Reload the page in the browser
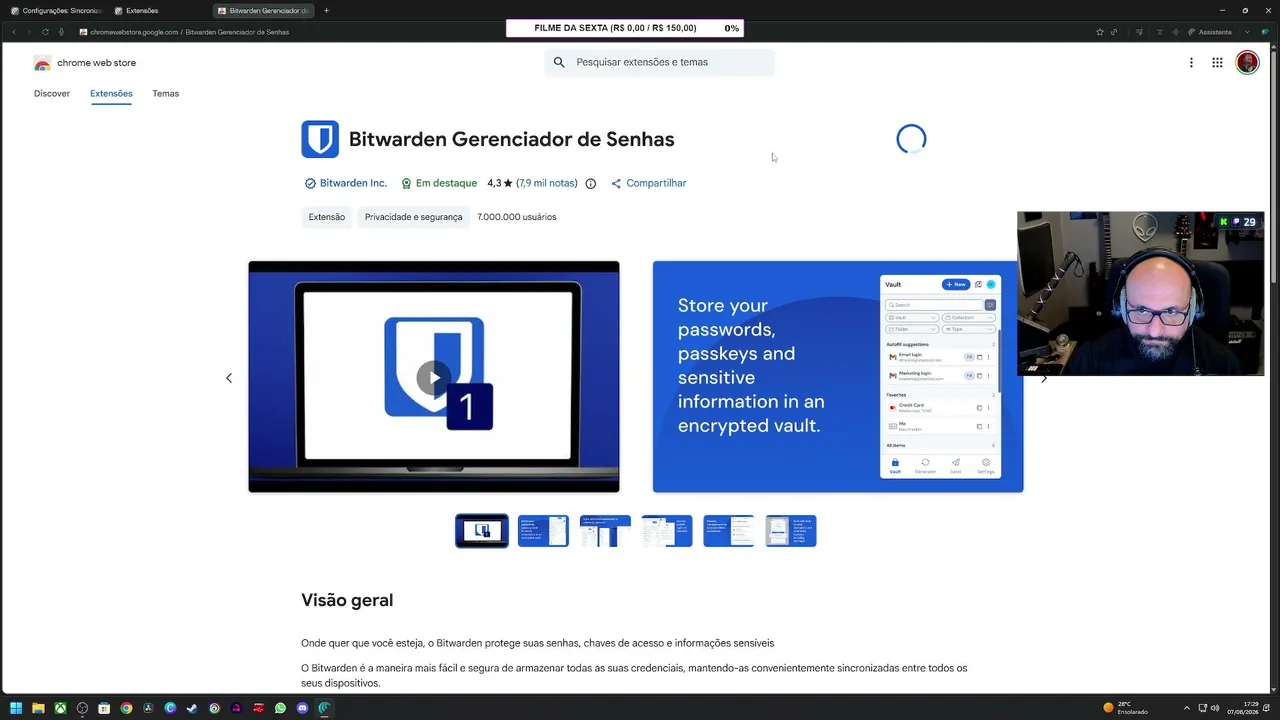 pos(45,32)
